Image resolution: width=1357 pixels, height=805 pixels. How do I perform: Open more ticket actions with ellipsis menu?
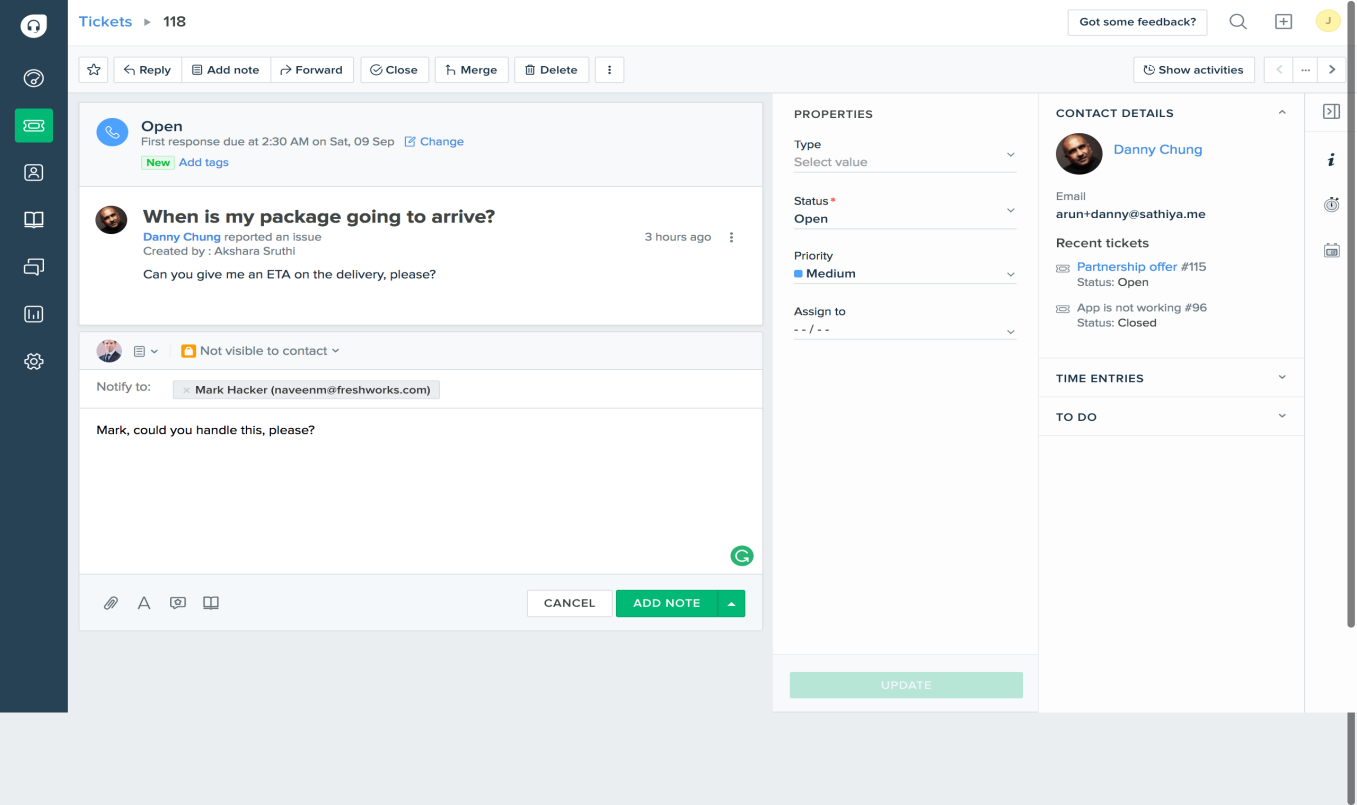(x=609, y=69)
